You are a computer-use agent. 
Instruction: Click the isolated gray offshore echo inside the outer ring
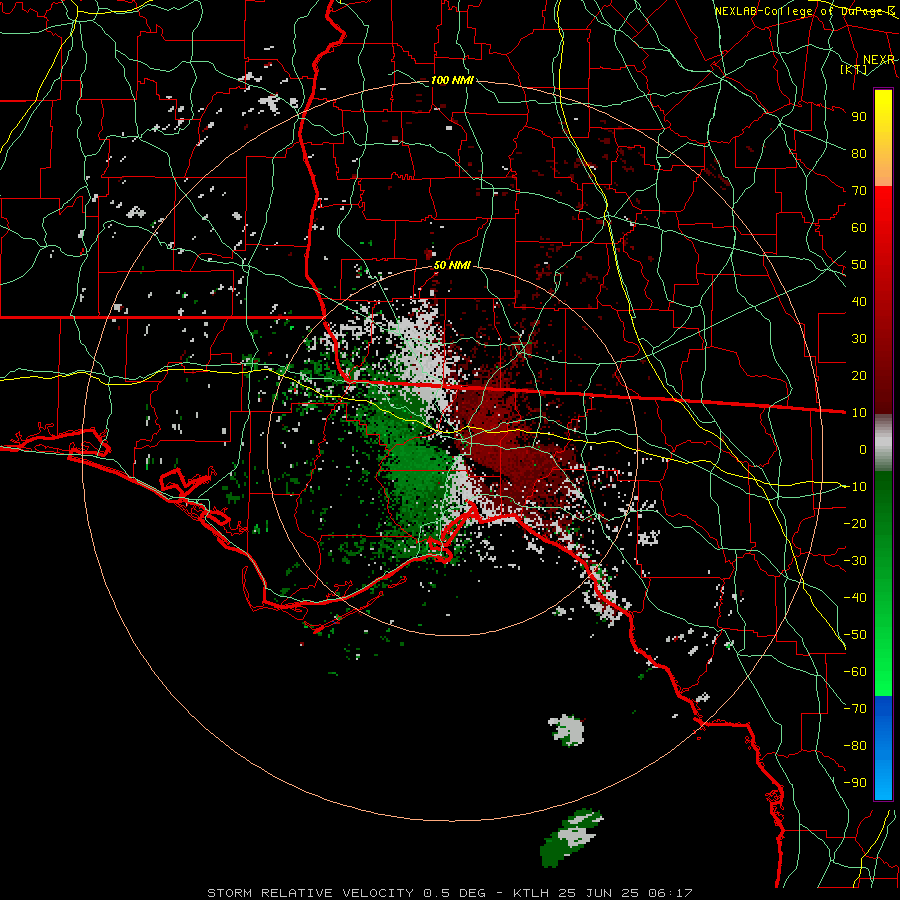click(567, 730)
